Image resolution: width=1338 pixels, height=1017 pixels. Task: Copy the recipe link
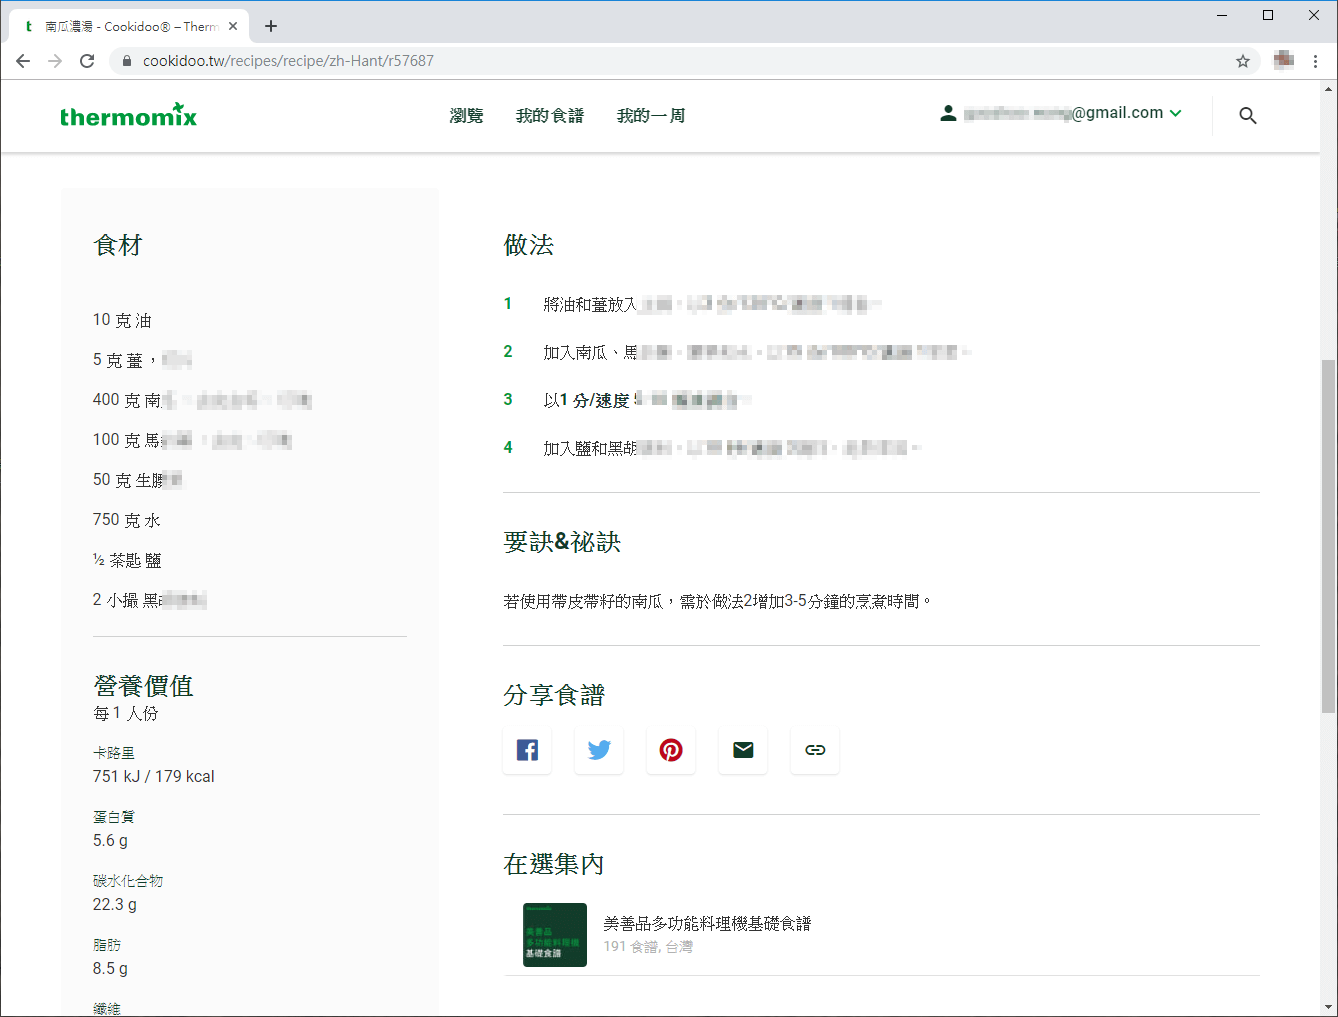(815, 749)
